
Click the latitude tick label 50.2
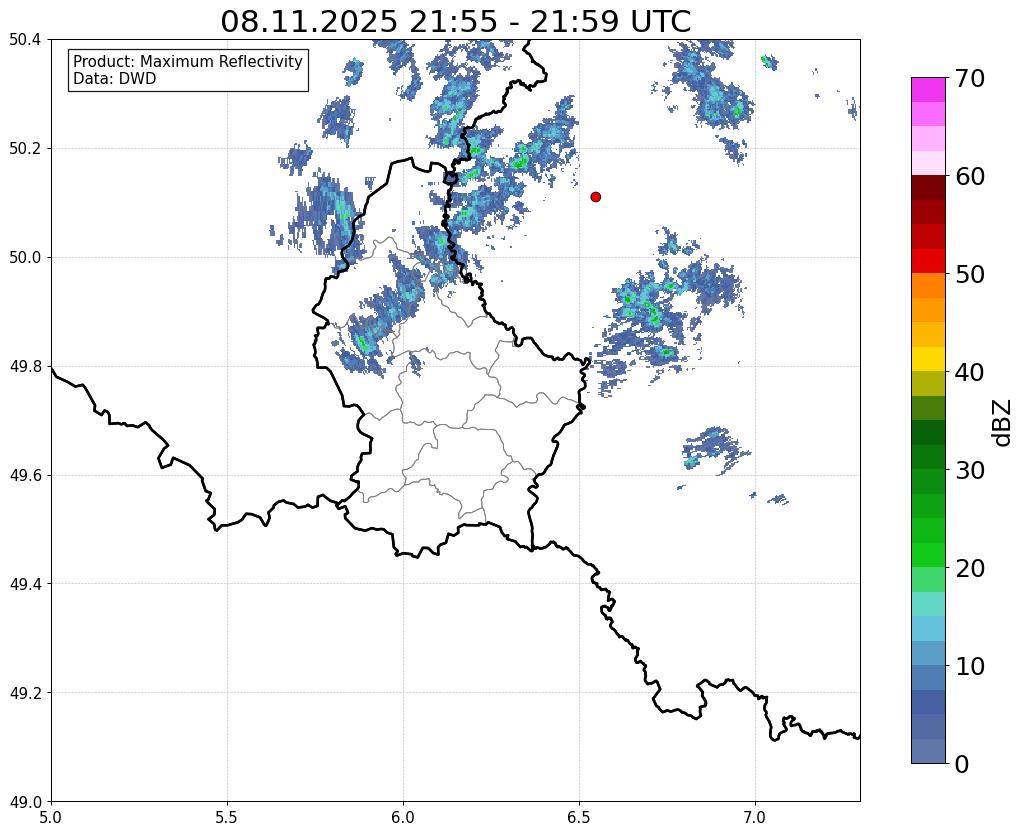point(25,149)
